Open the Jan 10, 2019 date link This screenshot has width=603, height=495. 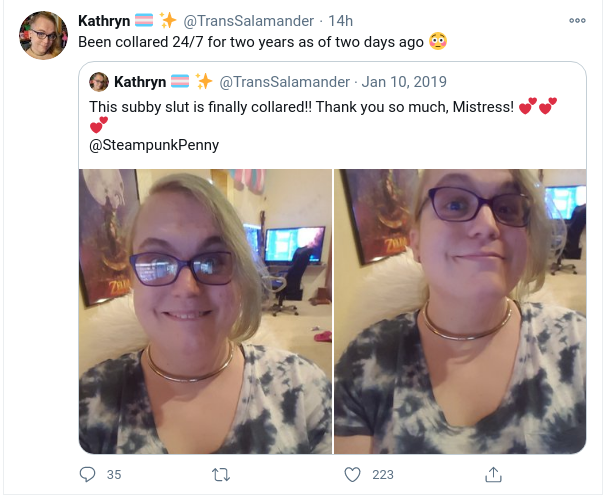(x=404, y=82)
